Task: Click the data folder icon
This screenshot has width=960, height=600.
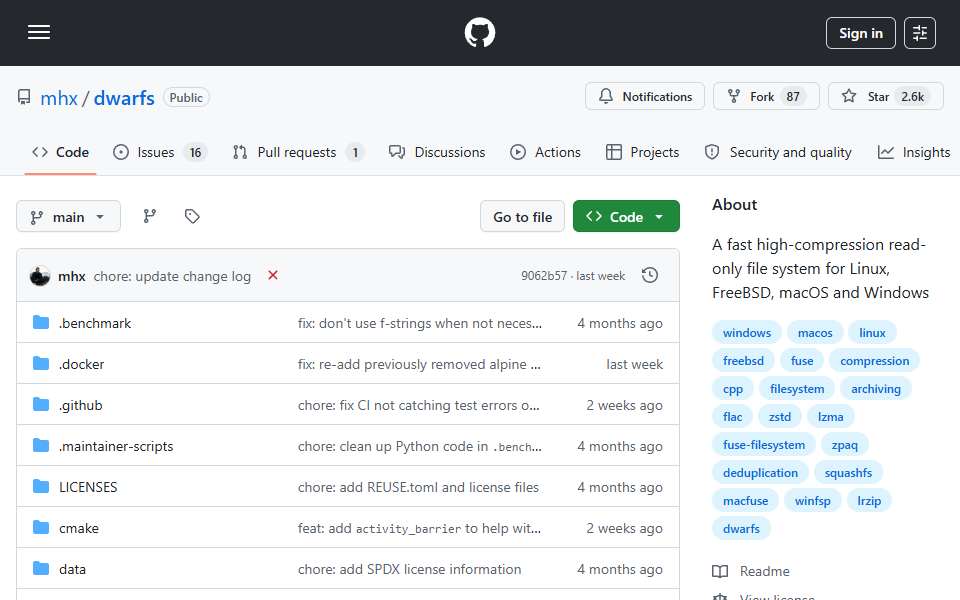Action: pos(41,569)
